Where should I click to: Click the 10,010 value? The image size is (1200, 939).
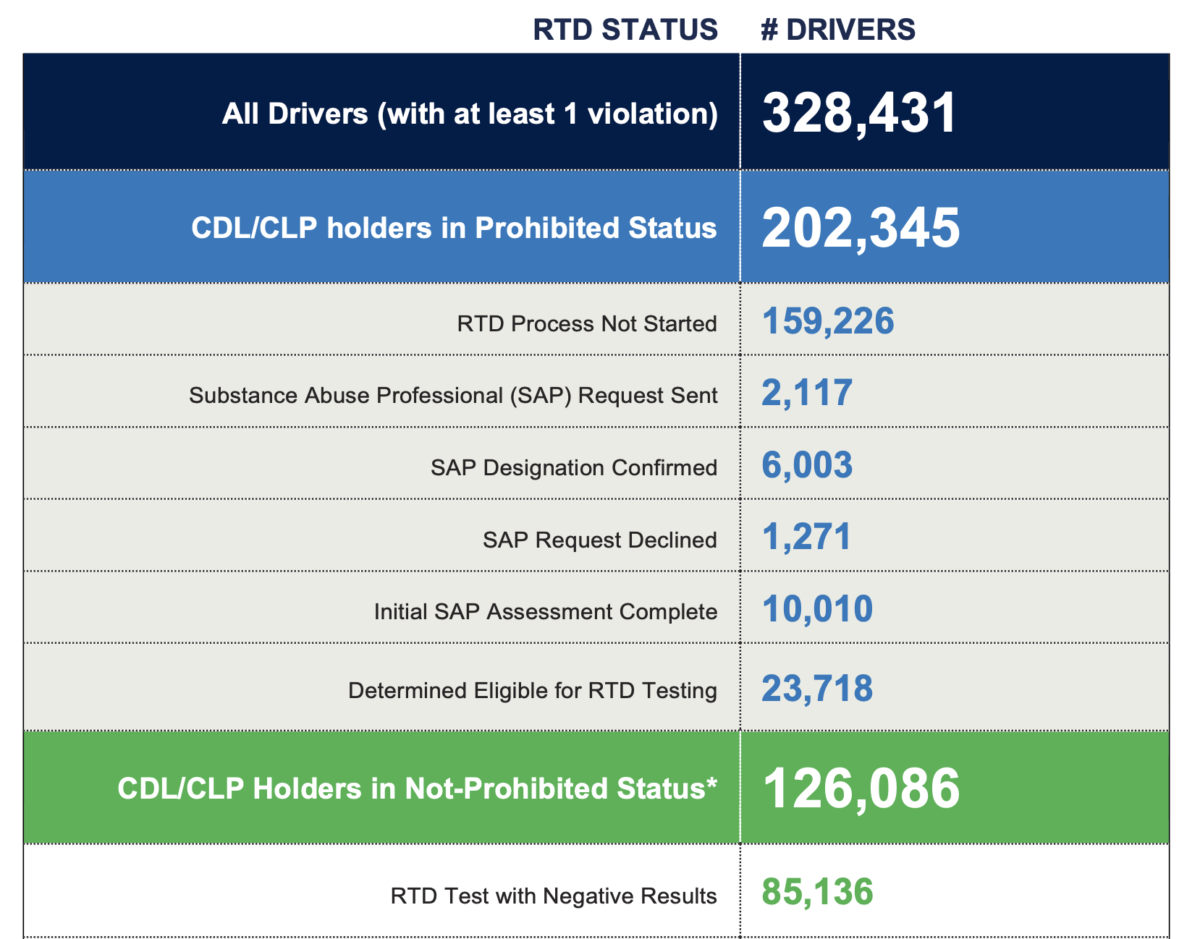click(x=817, y=609)
